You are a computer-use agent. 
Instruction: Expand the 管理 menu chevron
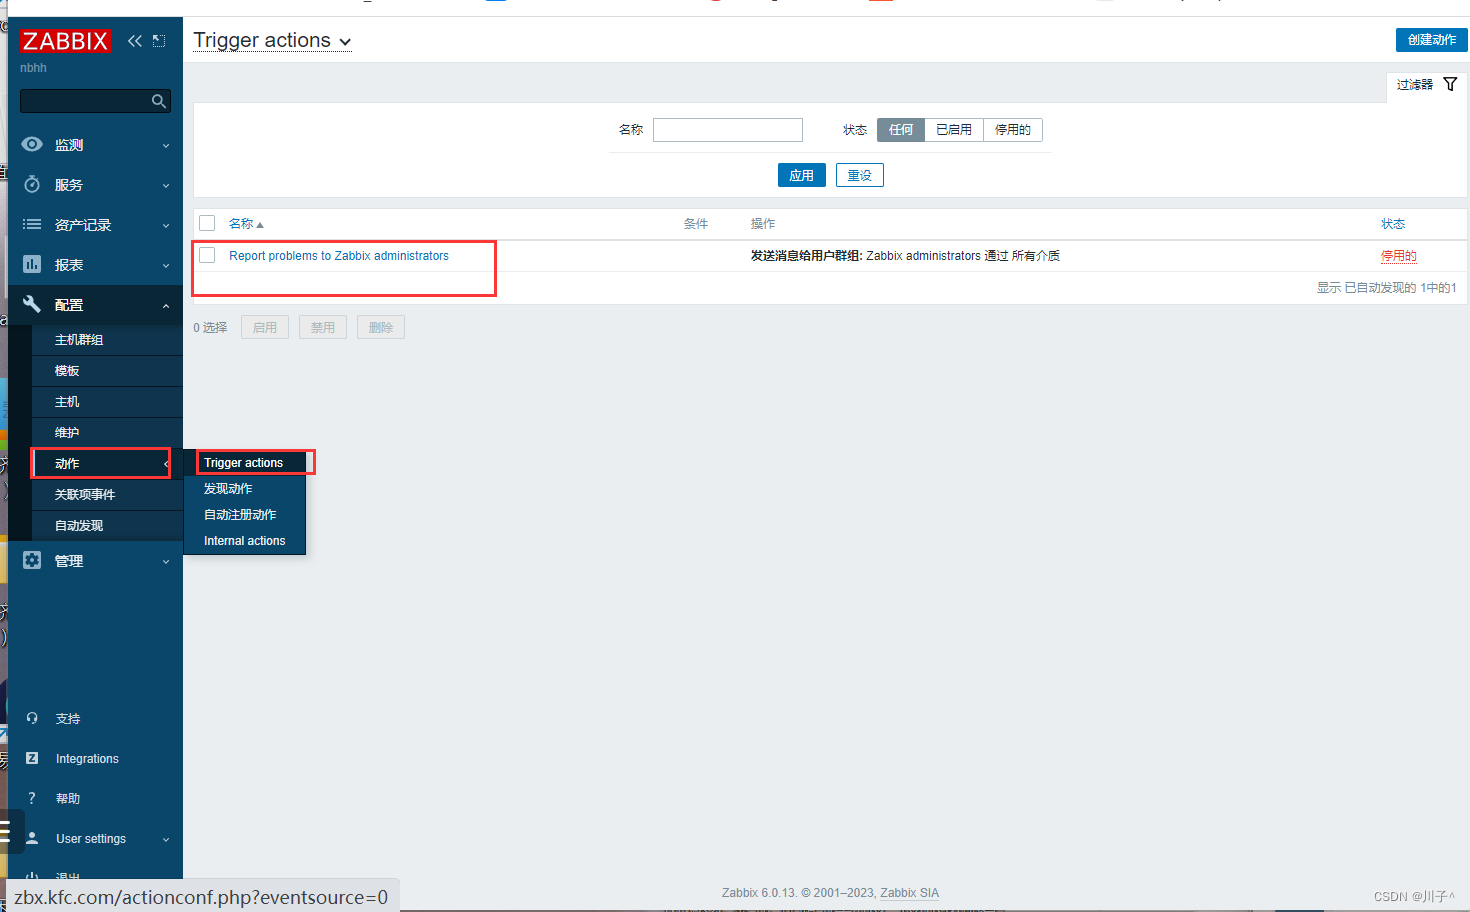click(x=166, y=561)
